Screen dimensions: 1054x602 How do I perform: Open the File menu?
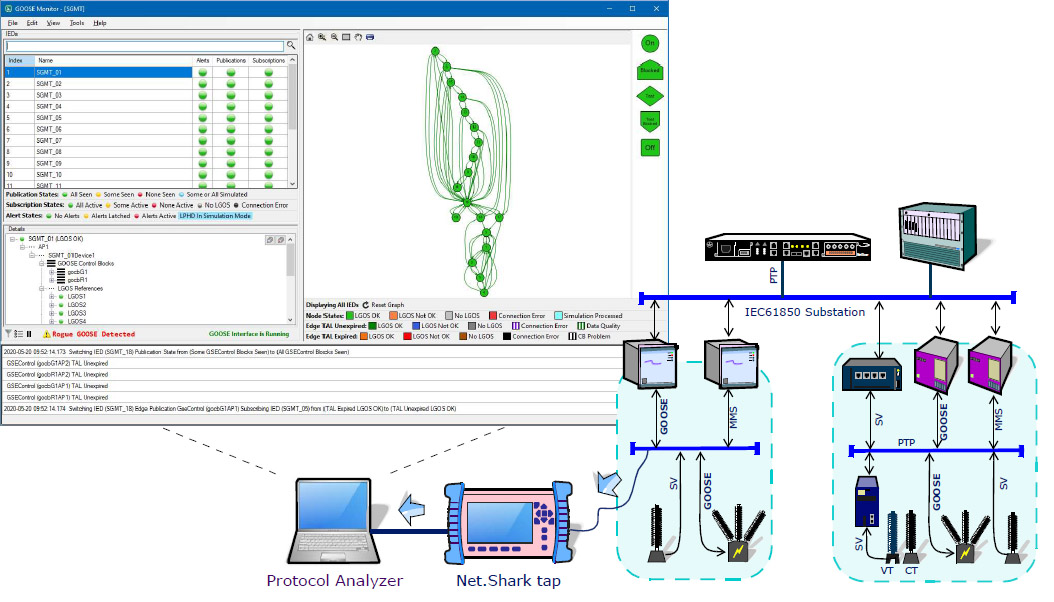click(13, 23)
